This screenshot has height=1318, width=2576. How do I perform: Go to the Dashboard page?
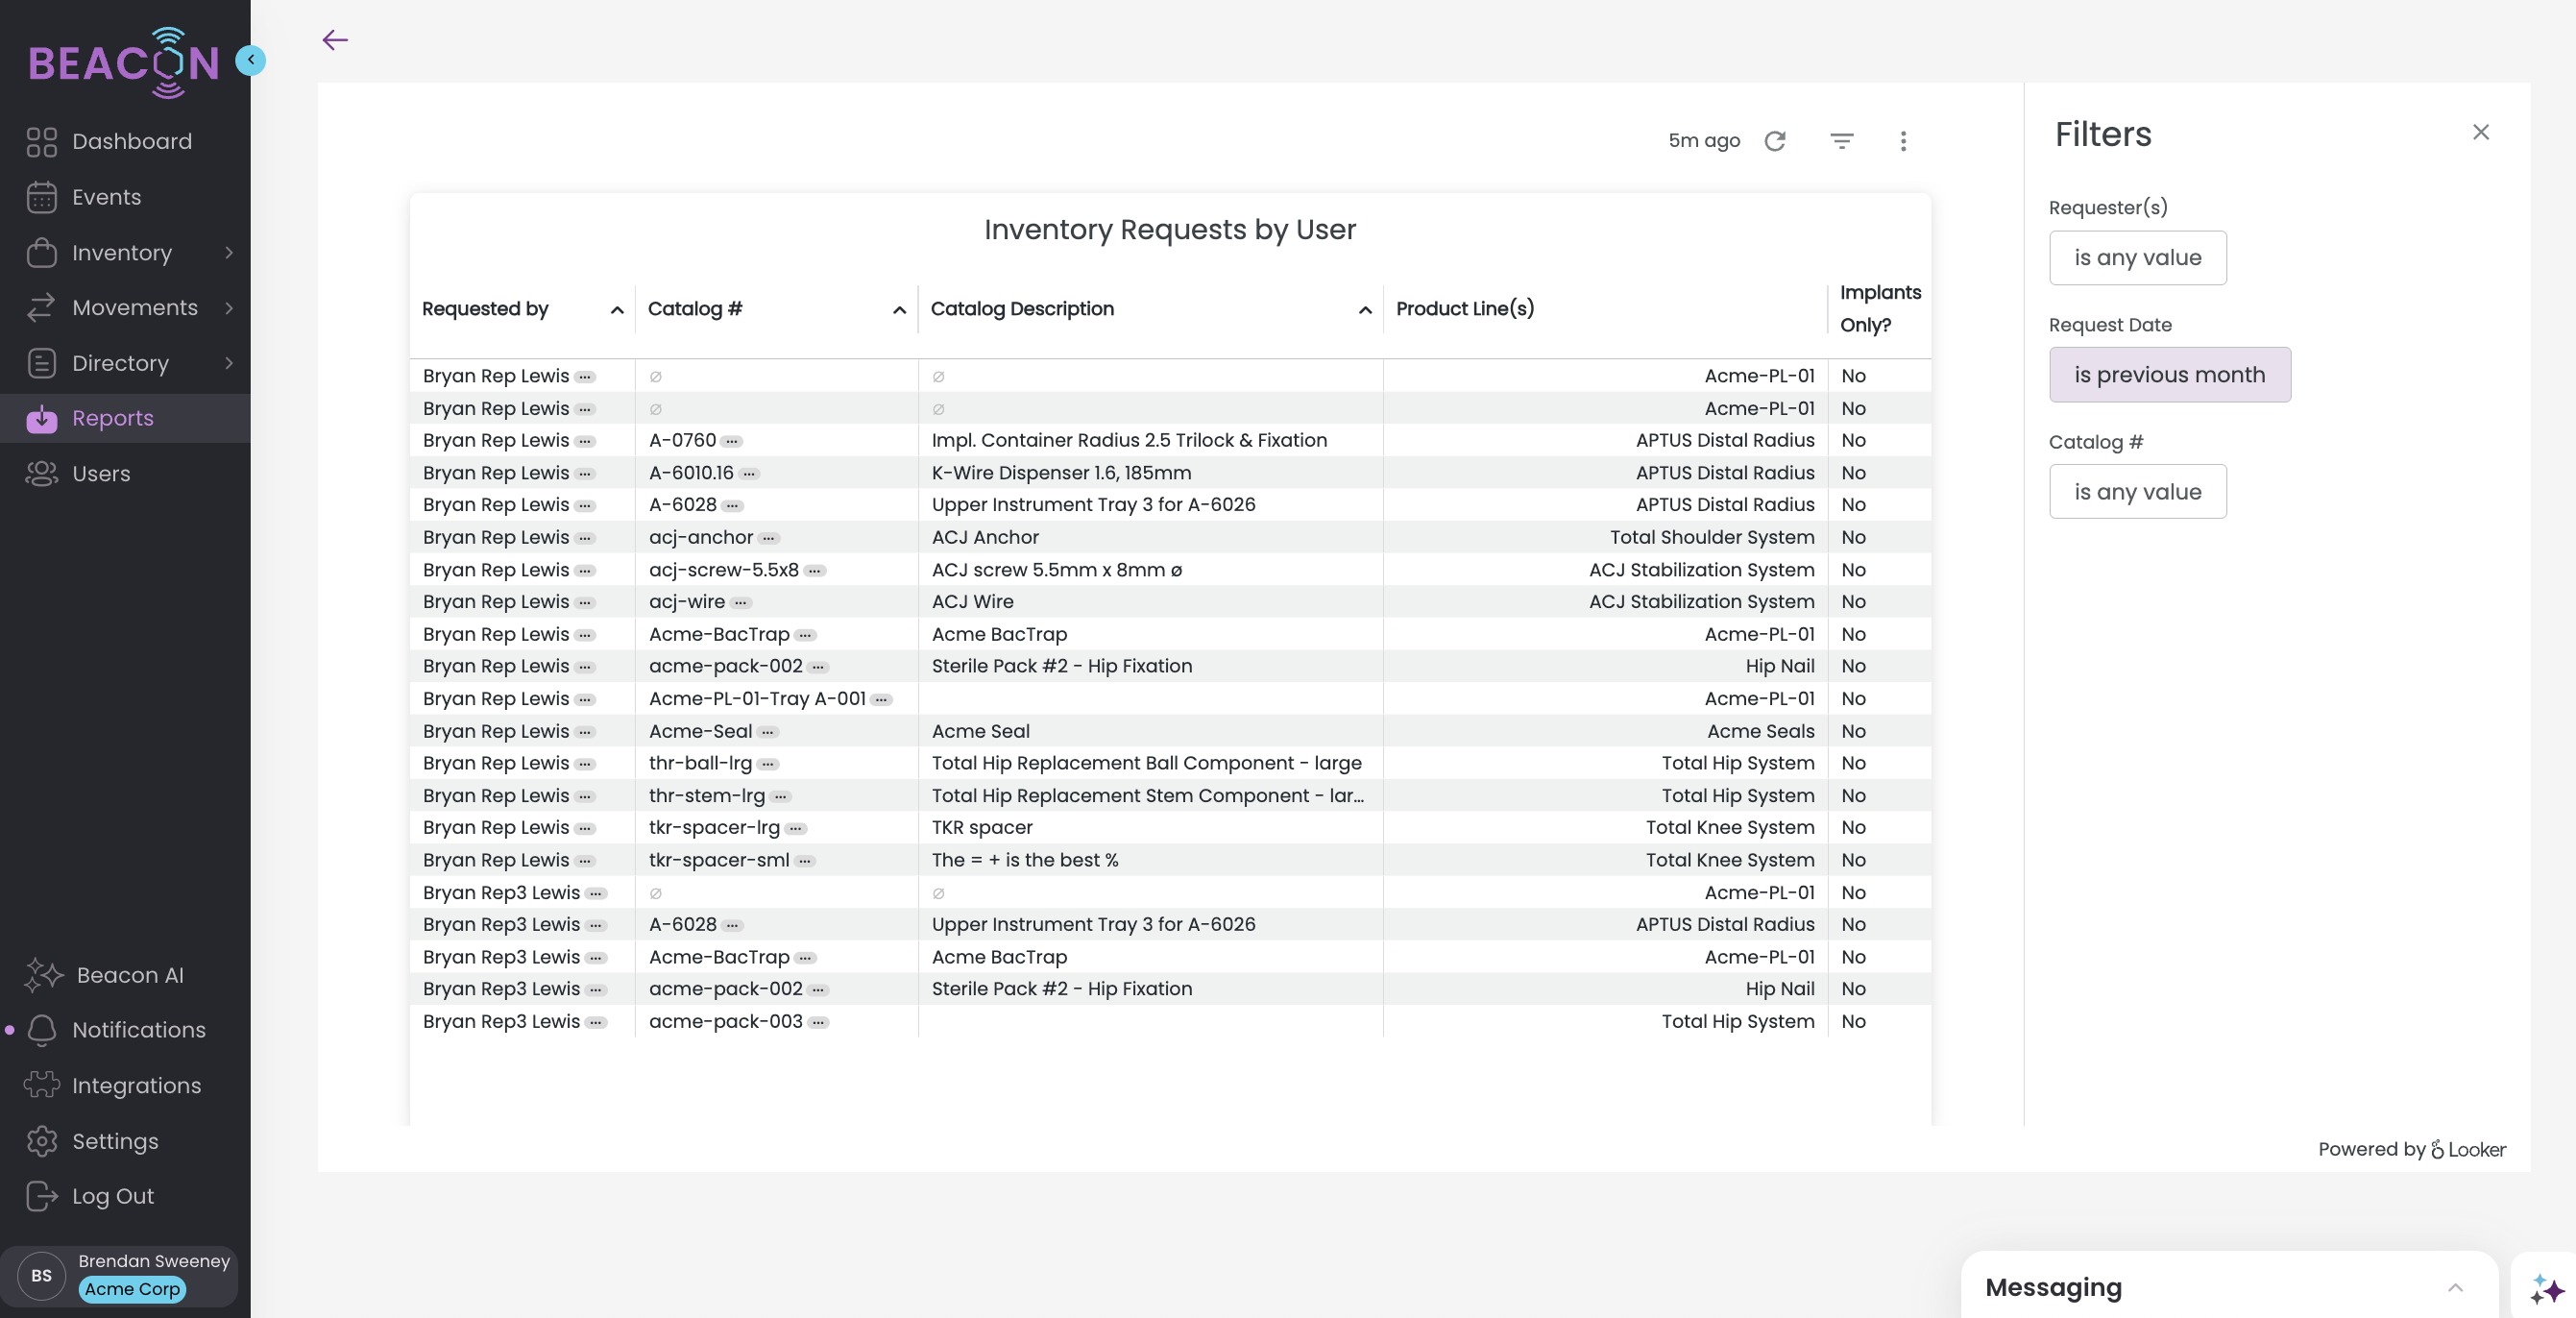click(x=131, y=142)
